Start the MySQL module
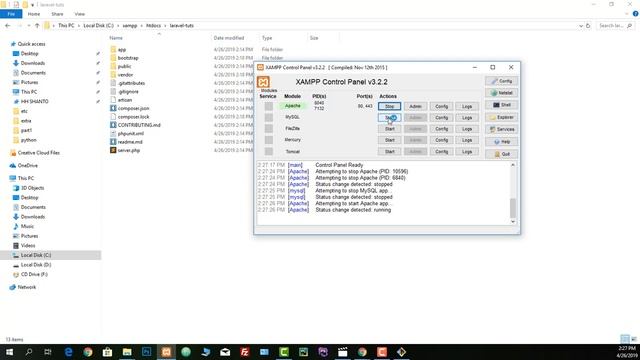Viewport: 640px width, 360px height. pyautogui.click(x=389, y=118)
